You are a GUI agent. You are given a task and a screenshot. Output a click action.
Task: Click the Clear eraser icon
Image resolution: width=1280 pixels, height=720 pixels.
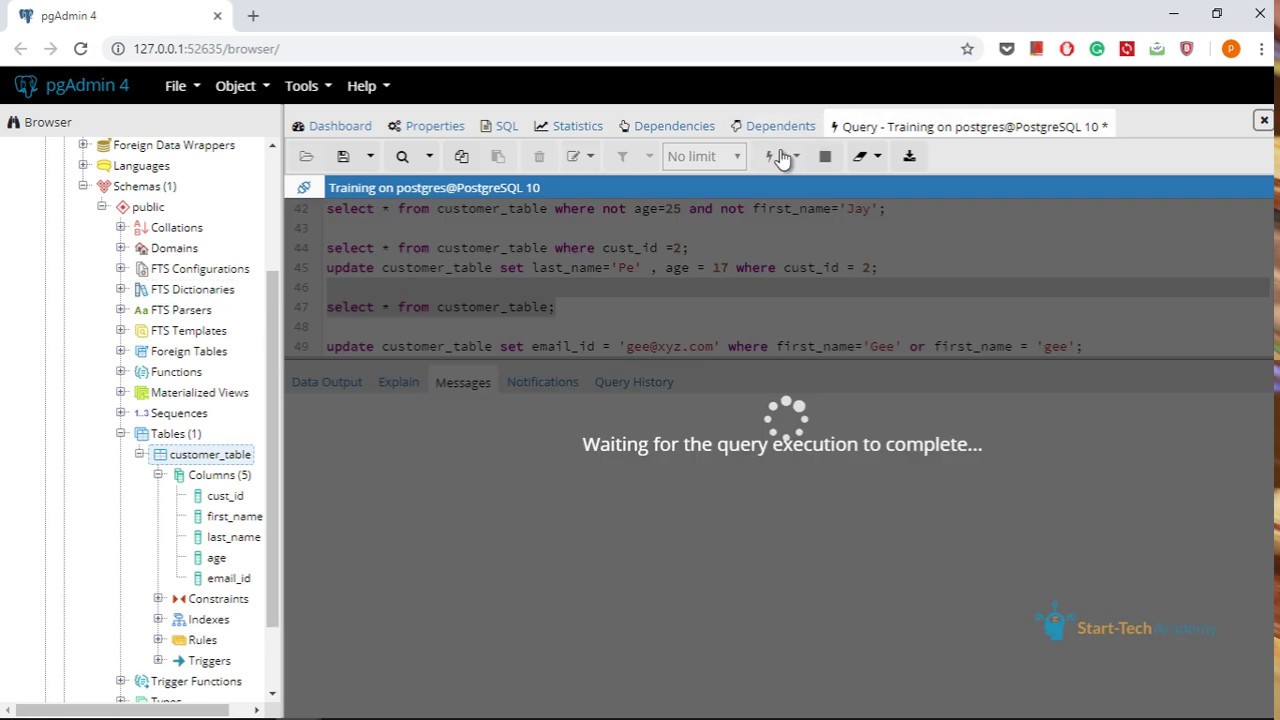coord(859,156)
